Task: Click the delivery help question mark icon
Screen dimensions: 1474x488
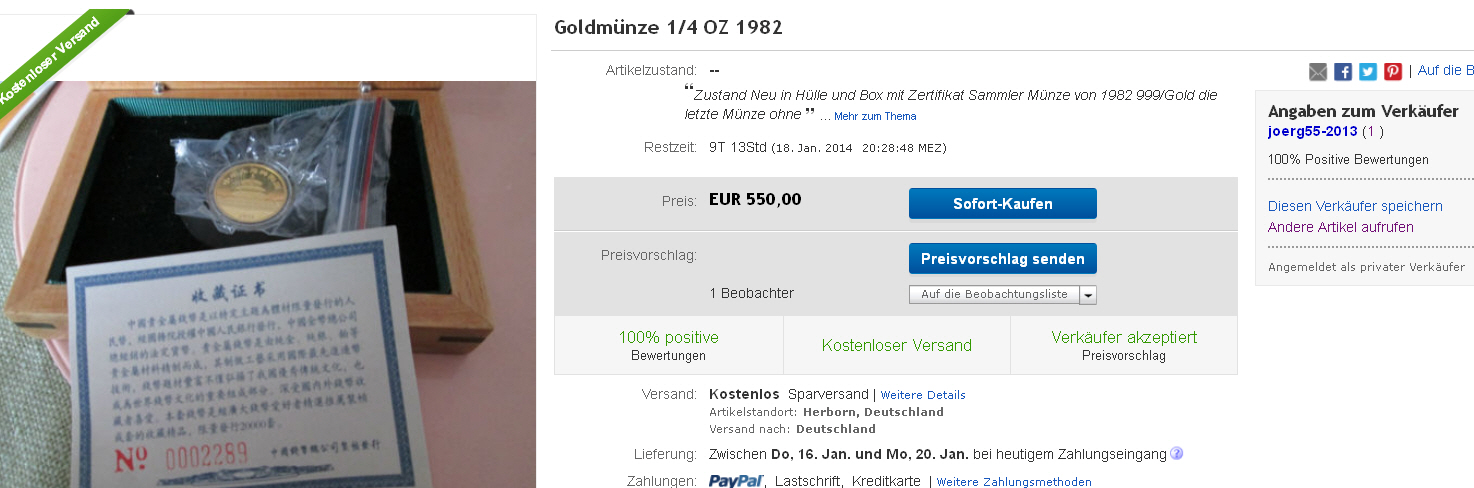Action: pyautogui.click(x=1176, y=454)
